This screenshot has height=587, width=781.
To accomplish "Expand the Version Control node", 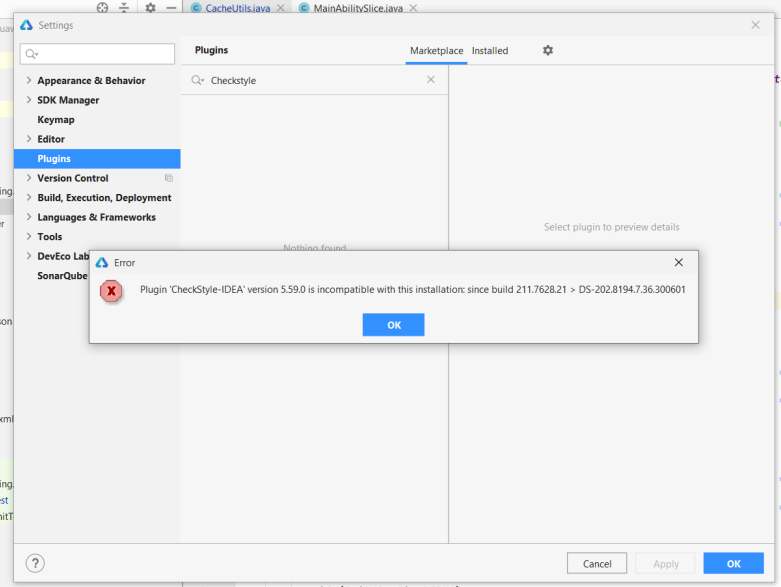I will 29,178.
